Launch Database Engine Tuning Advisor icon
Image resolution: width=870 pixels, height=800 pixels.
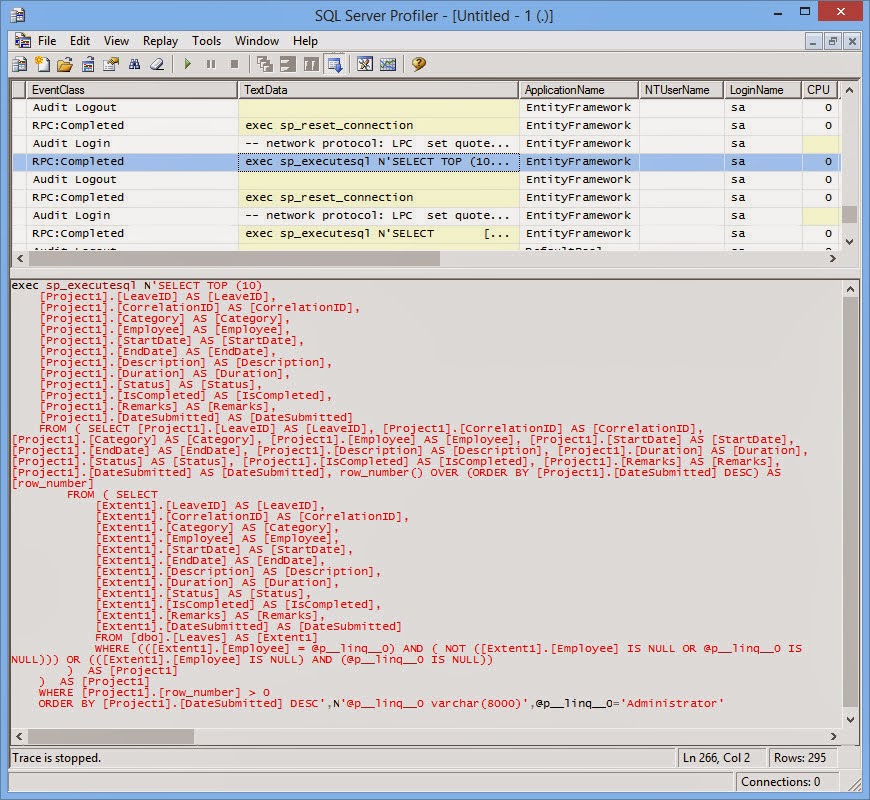[365, 64]
